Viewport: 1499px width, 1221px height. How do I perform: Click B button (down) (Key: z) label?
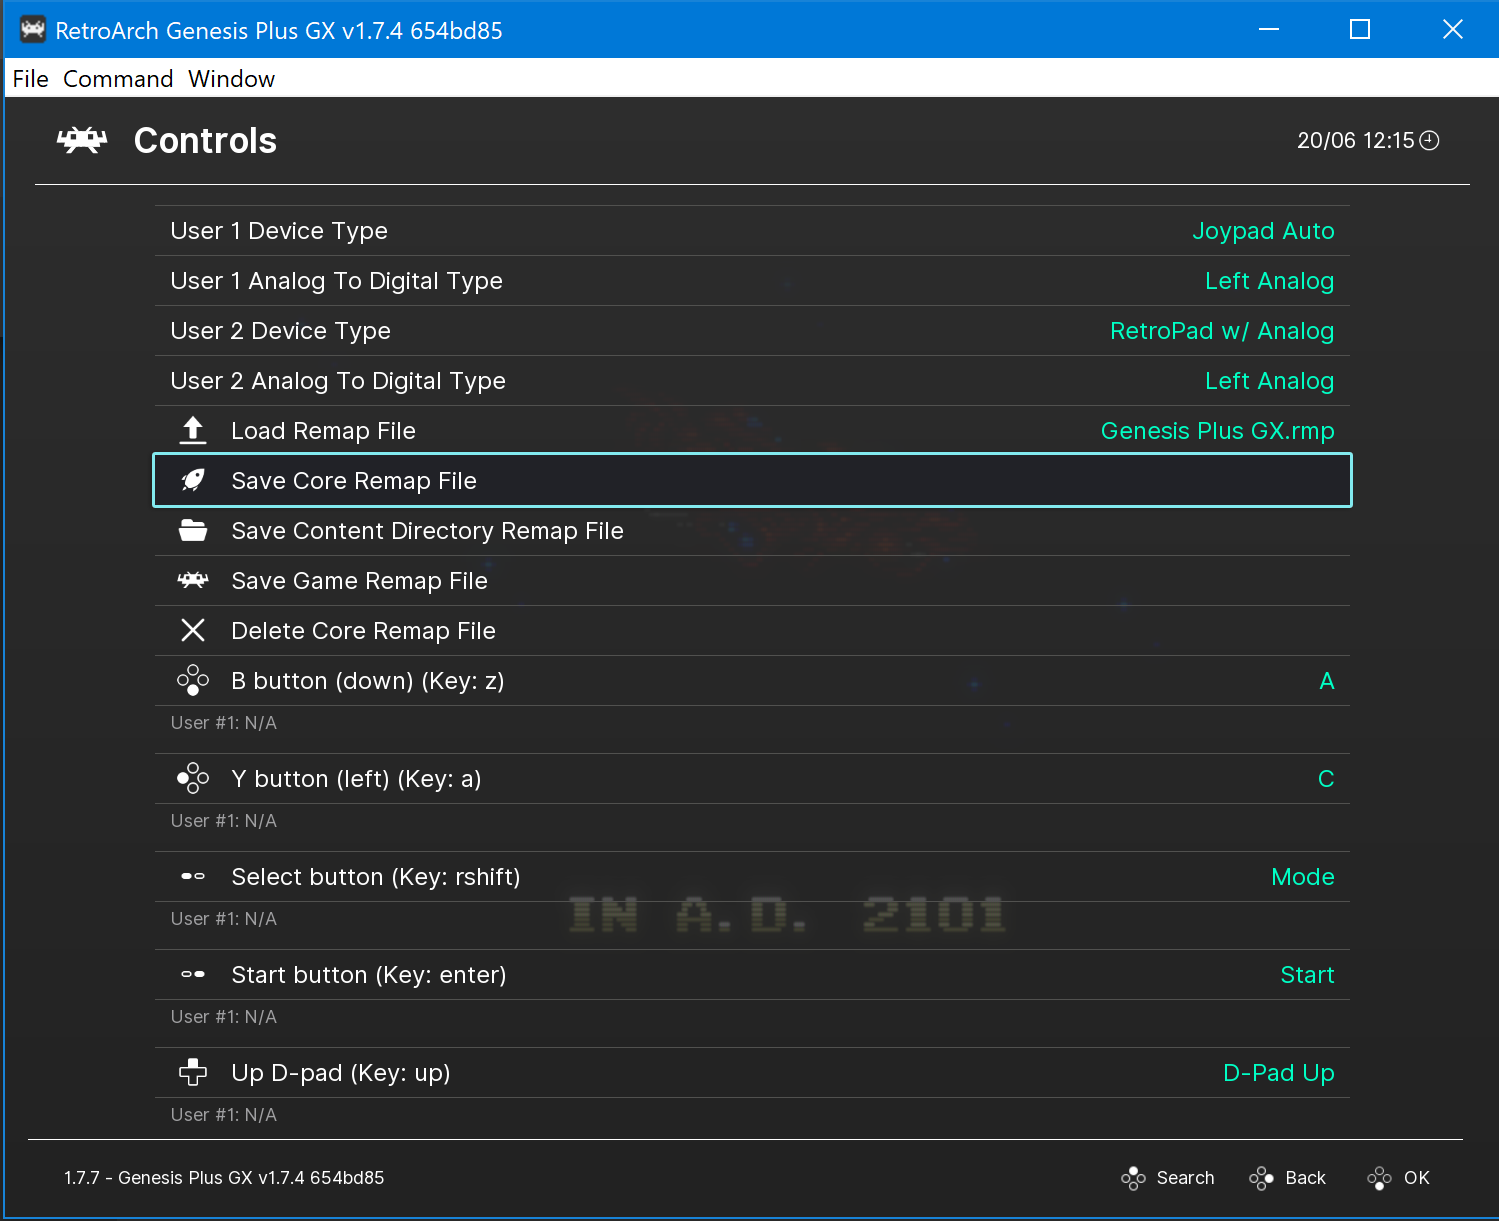368,681
